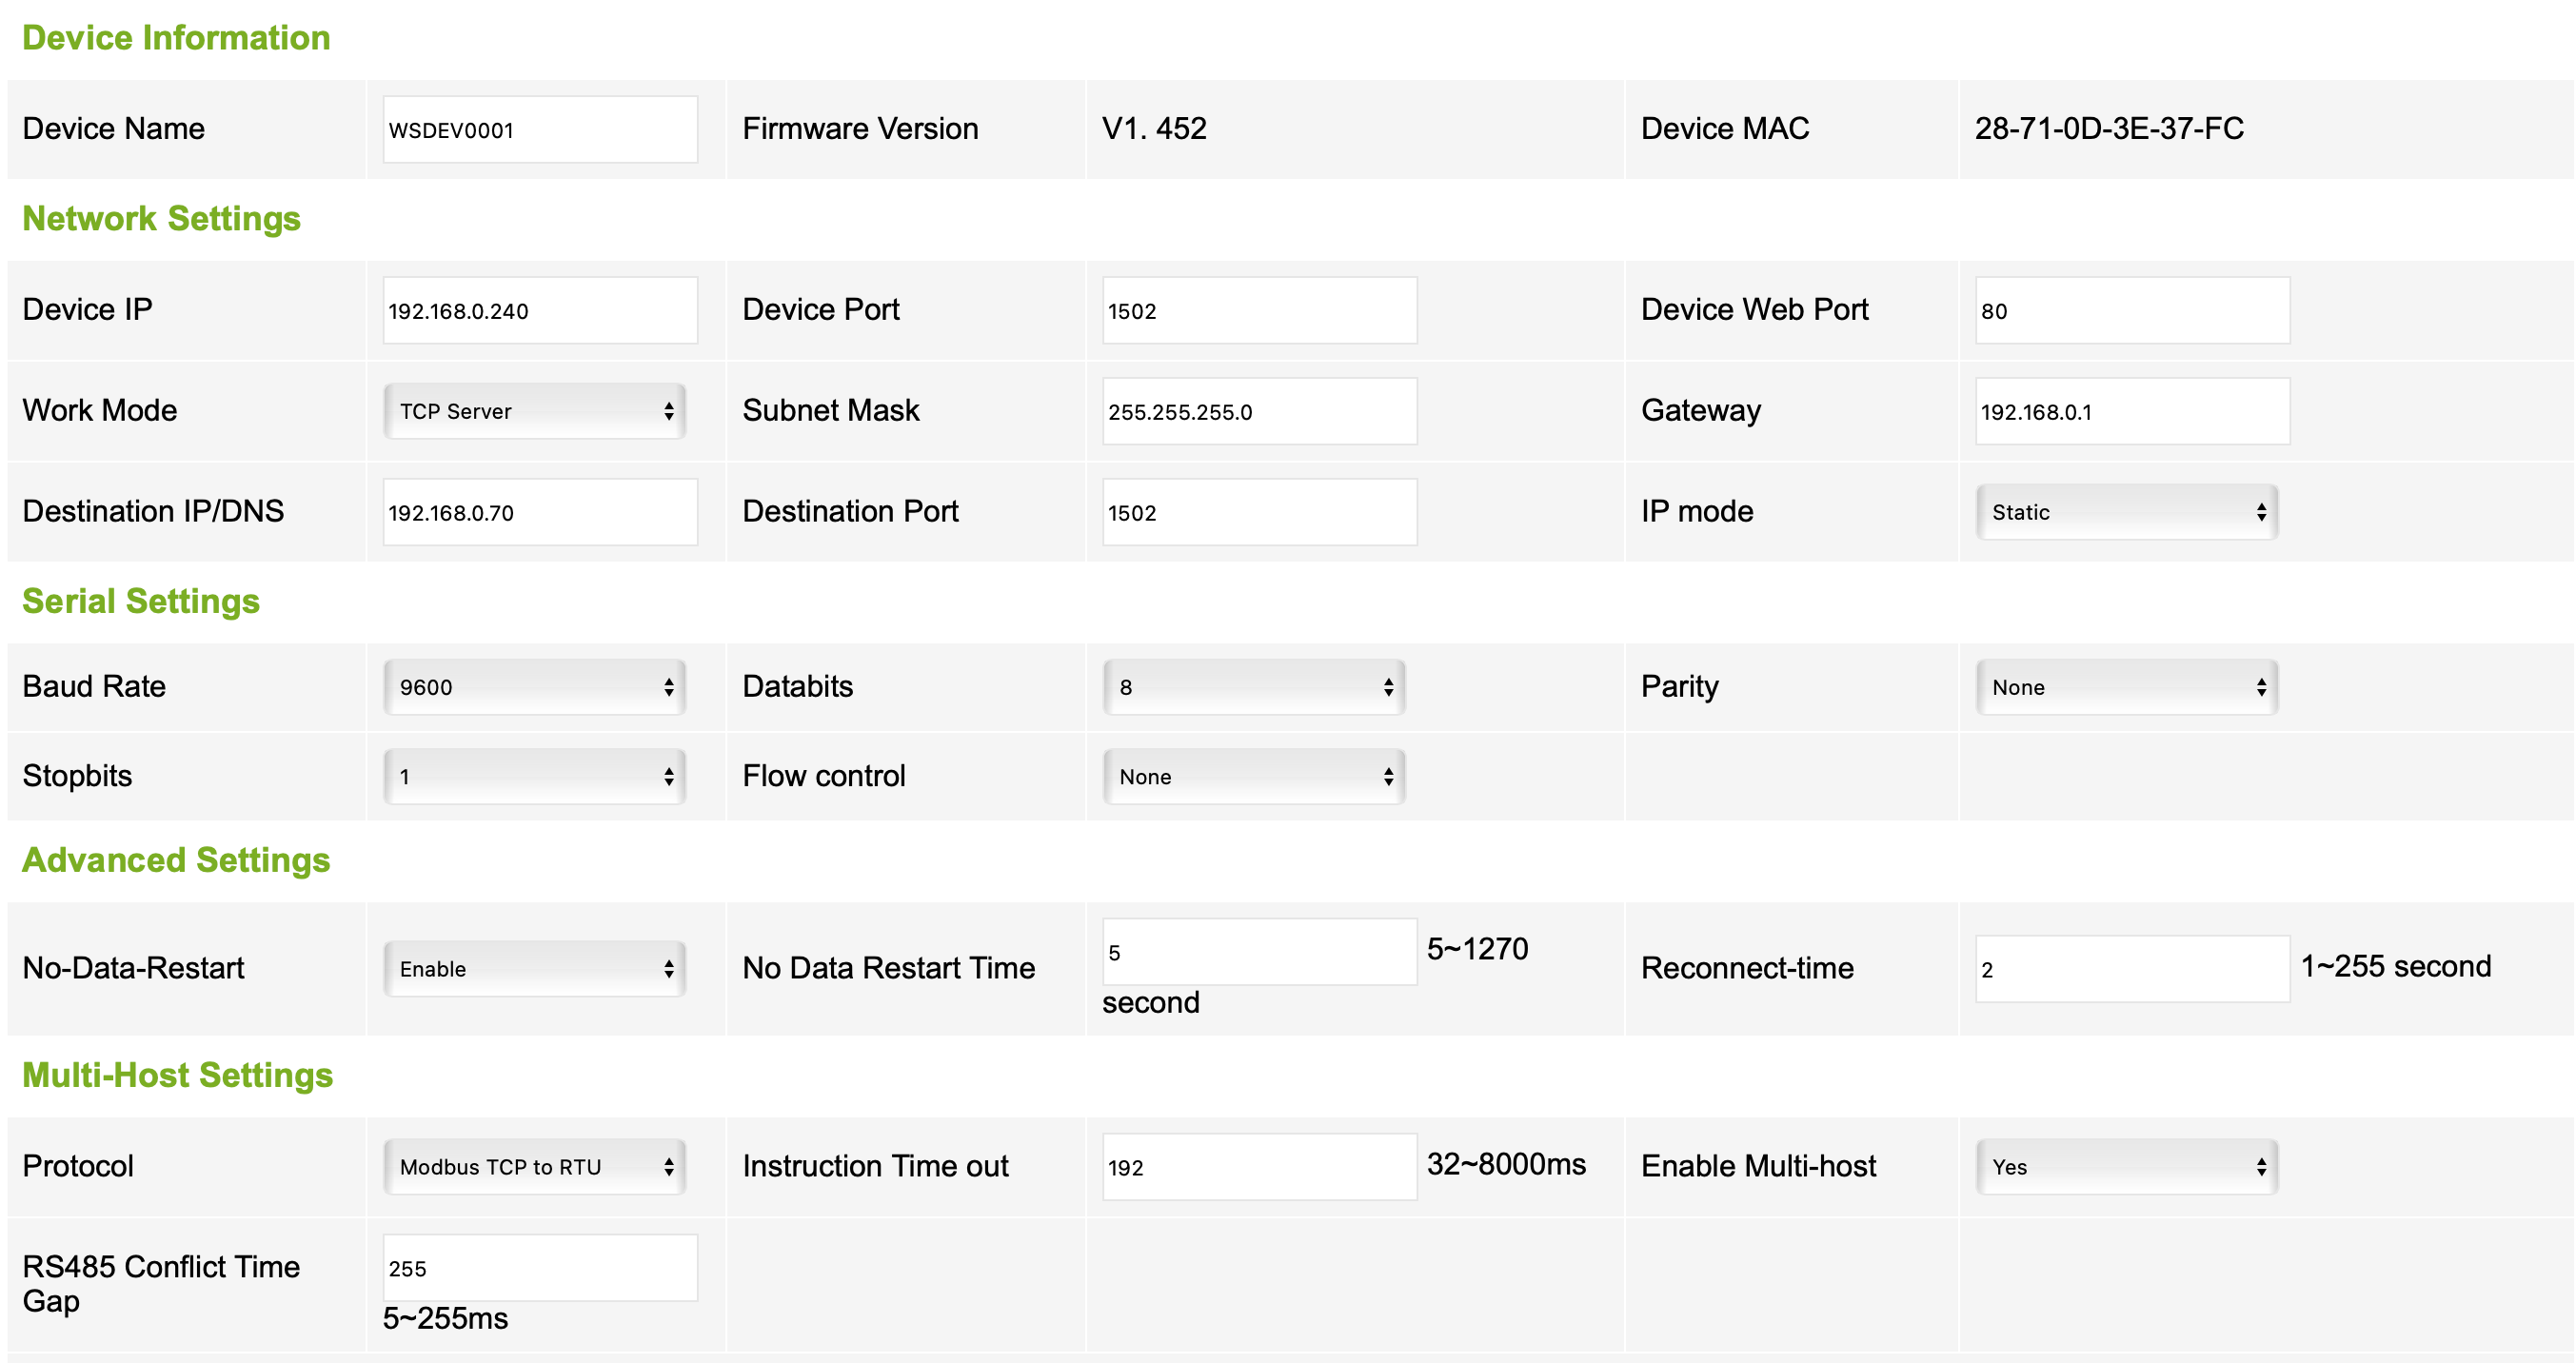2576x1363 pixels.
Task: Open the Parity dropdown
Action: [x=2126, y=687]
